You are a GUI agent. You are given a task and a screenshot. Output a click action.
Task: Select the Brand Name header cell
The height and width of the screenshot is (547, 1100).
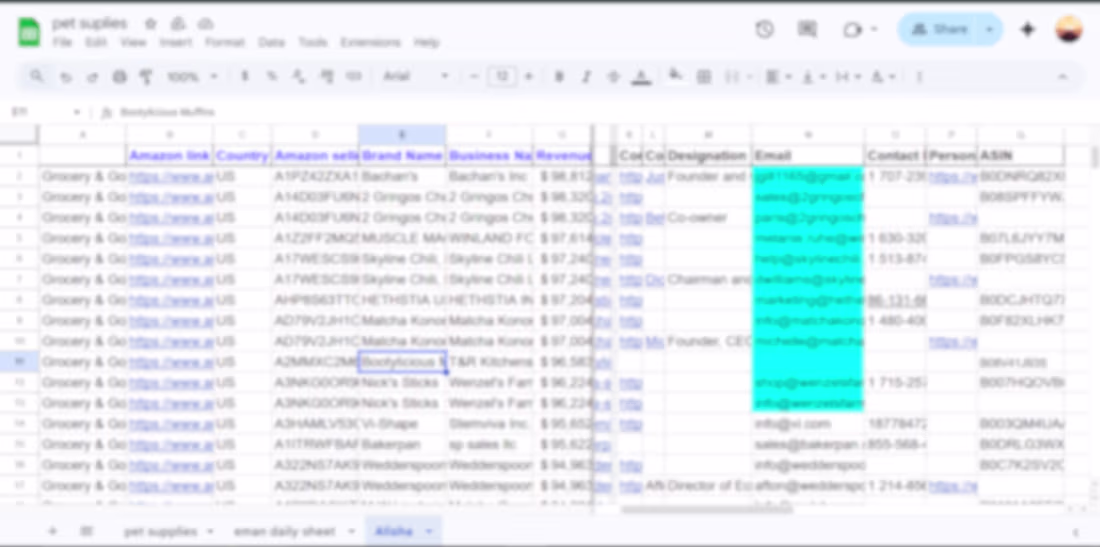click(402, 156)
